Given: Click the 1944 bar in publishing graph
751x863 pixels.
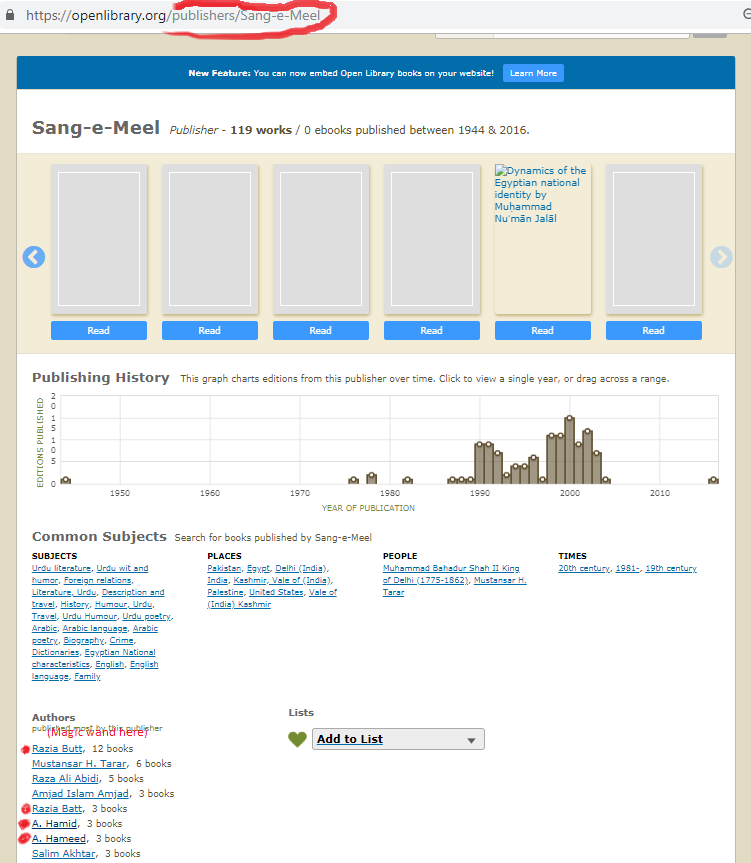Looking at the screenshot, I should point(65,480).
